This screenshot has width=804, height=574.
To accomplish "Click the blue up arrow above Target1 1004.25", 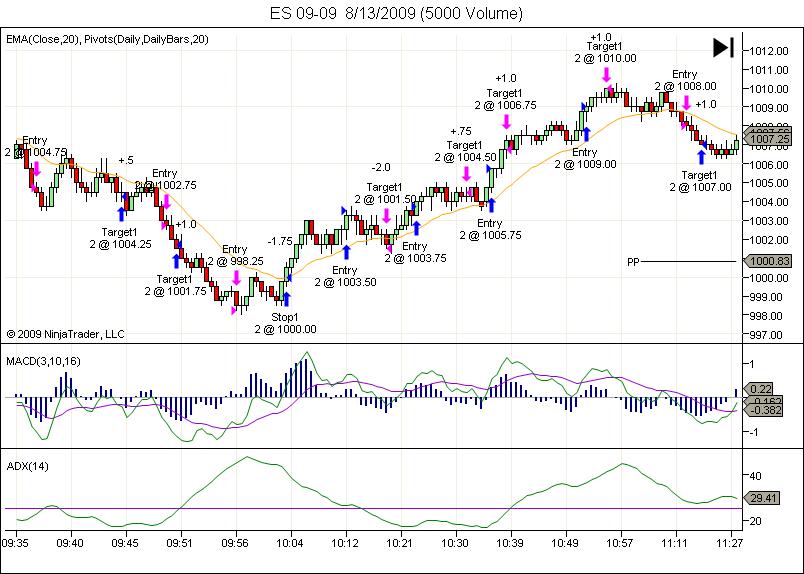I will point(122,214).
